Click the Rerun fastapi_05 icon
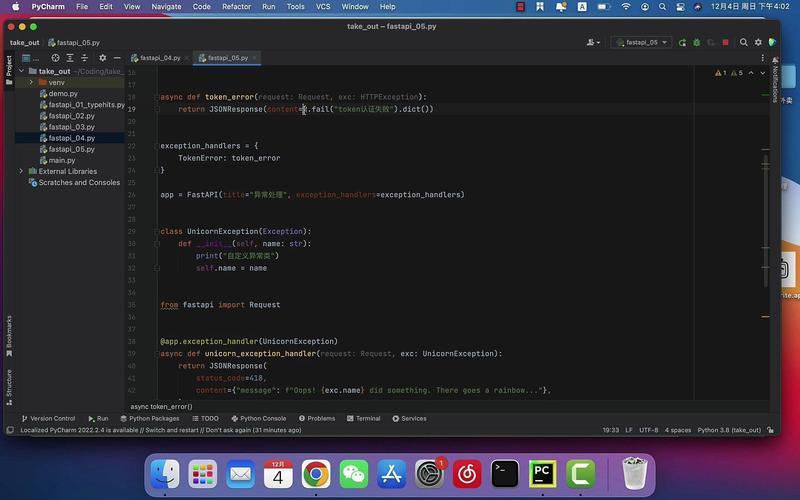Image resolution: width=800 pixels, height=500 pixels. point(682,43)
